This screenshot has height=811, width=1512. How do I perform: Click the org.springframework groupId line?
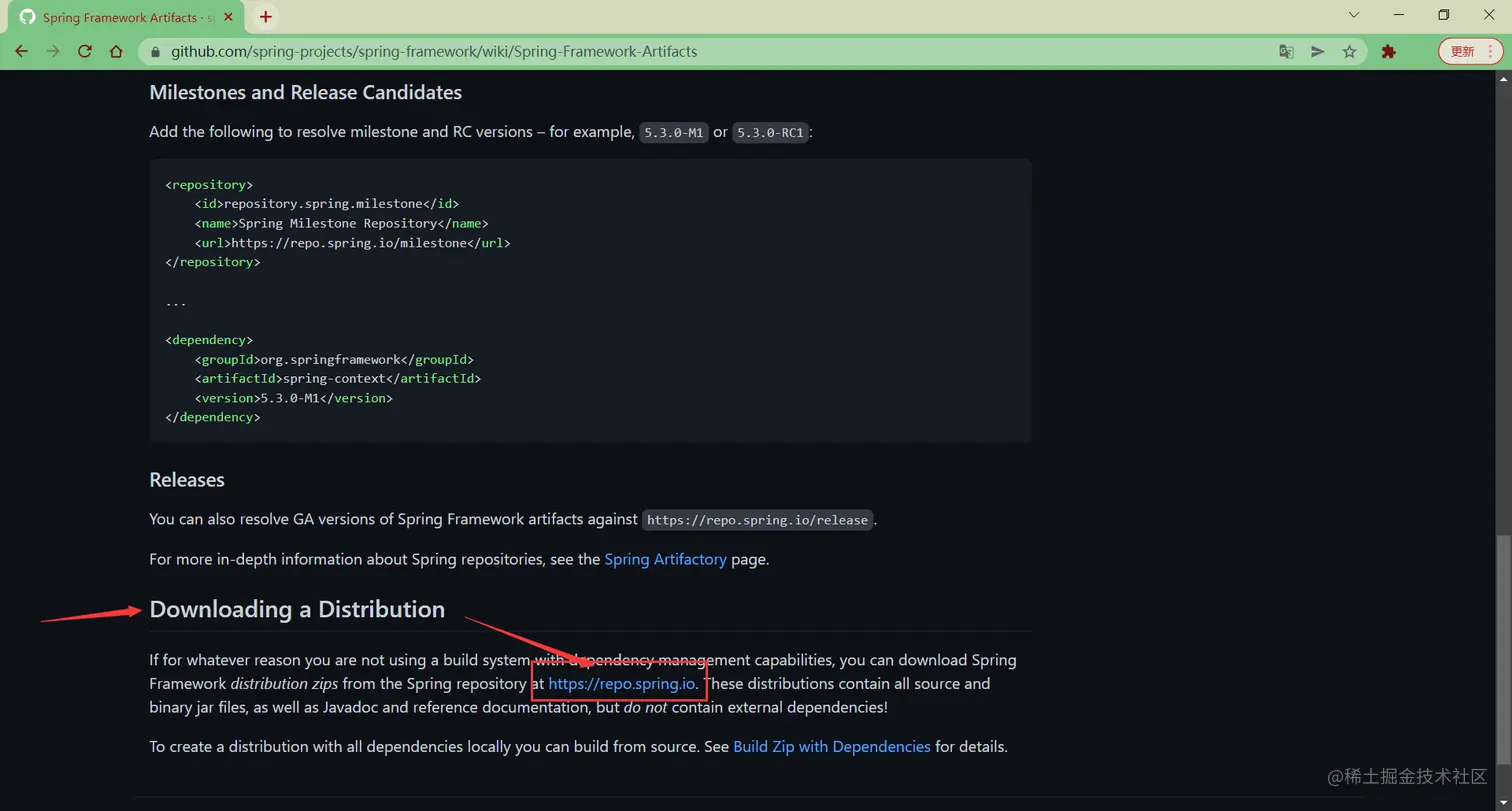tap(334, 359)
